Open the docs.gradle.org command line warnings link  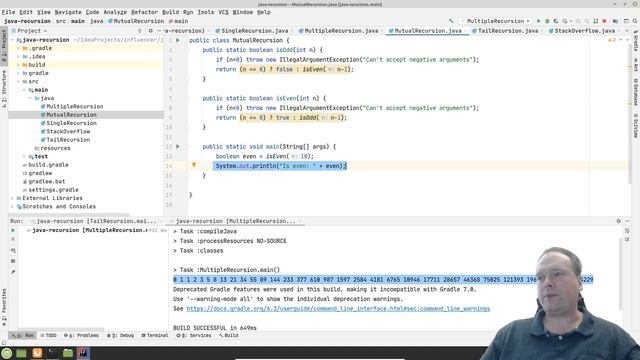point(338,309)
